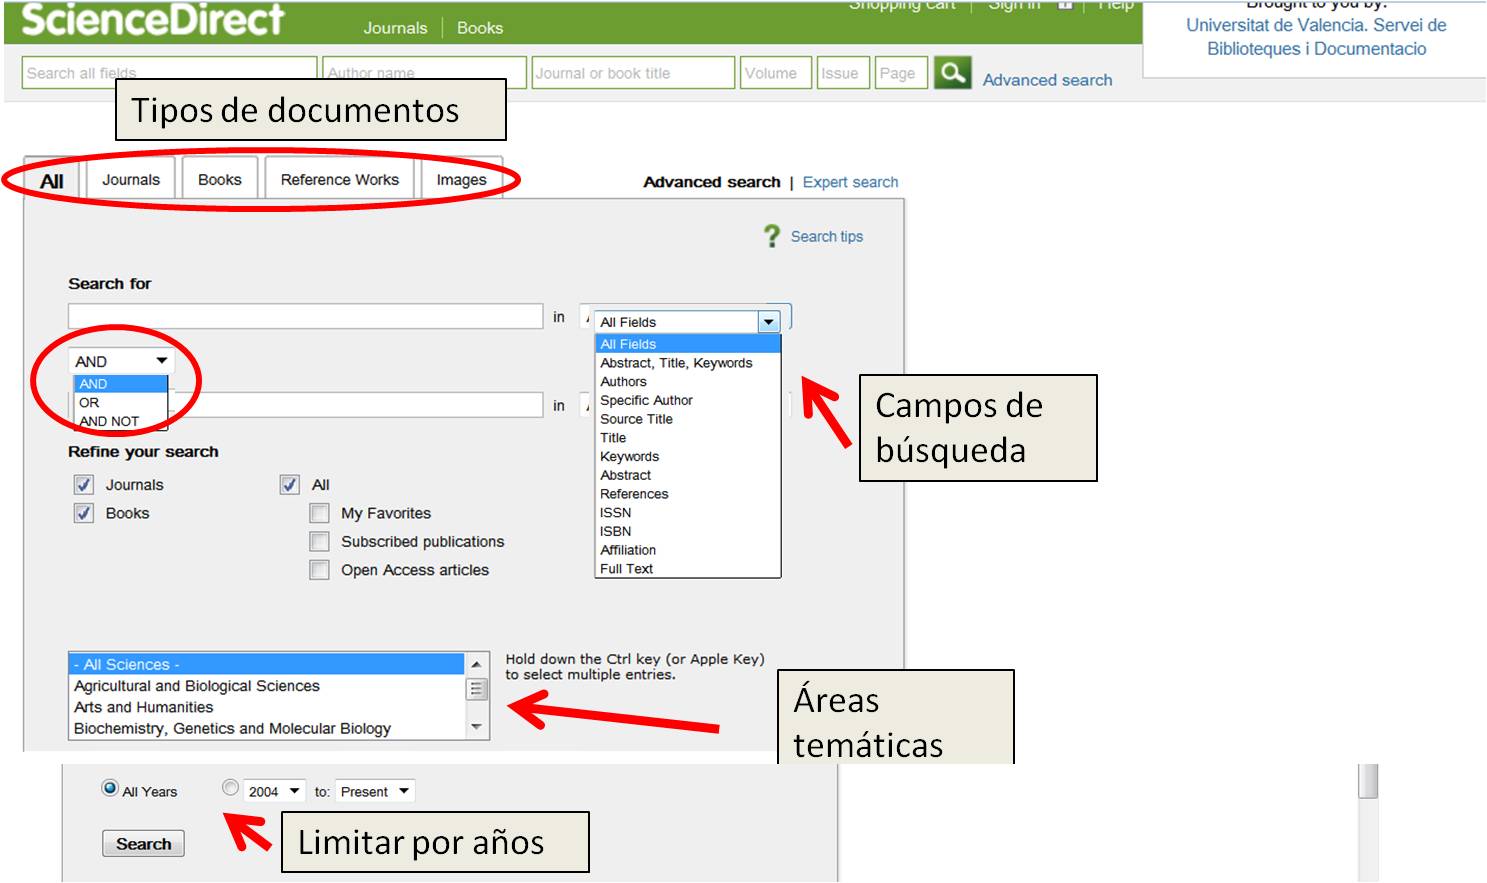This screenshot has width=1487, height=883.
Task: Select All Sciences in subject list
Action: tap(267, 664)
